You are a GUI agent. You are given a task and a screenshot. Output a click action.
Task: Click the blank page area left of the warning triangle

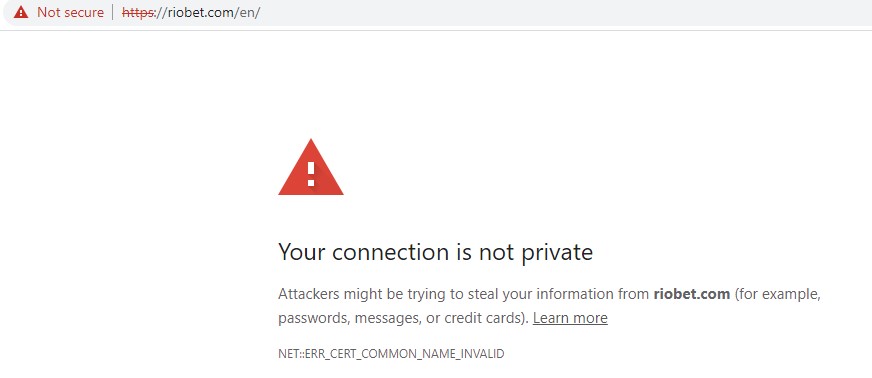pyautogui.click(x=139, y=167)
